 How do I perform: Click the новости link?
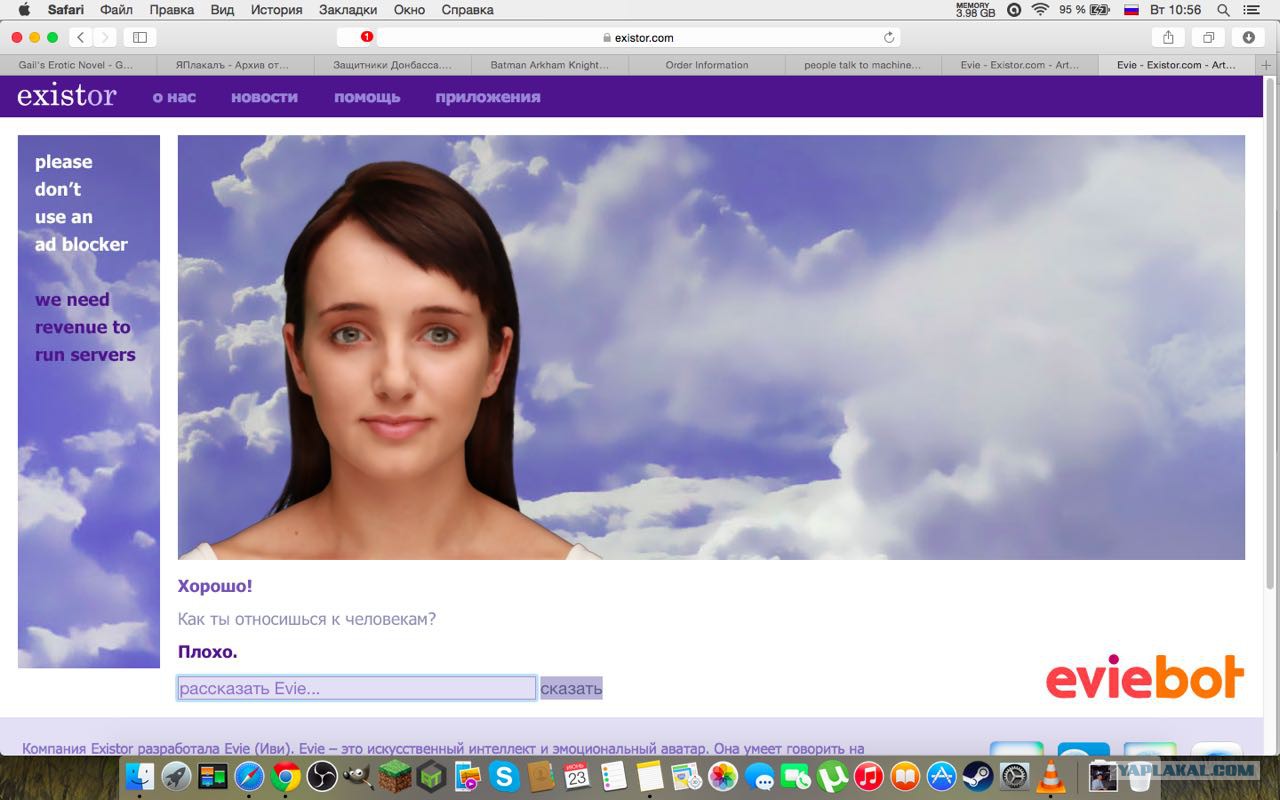click(264, 97)
